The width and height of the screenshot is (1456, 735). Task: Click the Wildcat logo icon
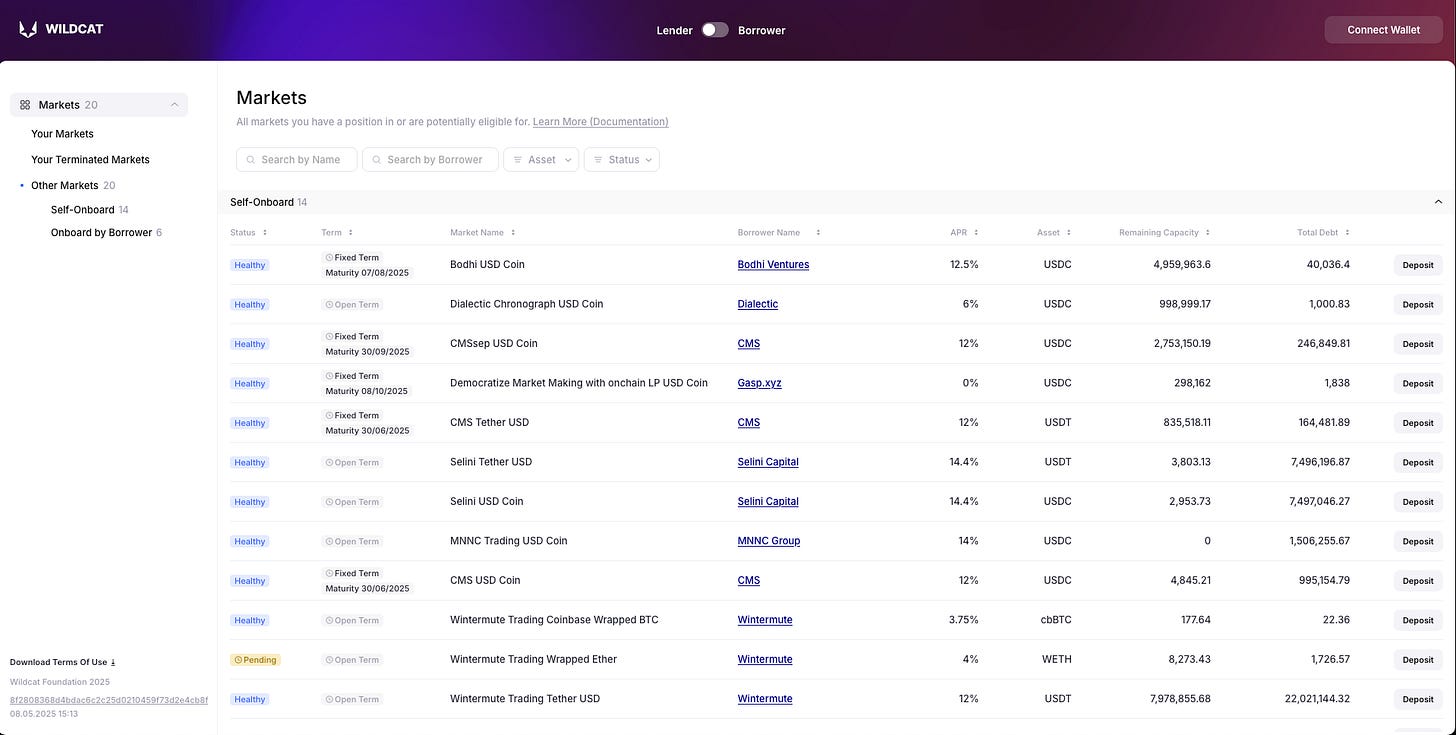pyautogui.click(x=28, y=29)
